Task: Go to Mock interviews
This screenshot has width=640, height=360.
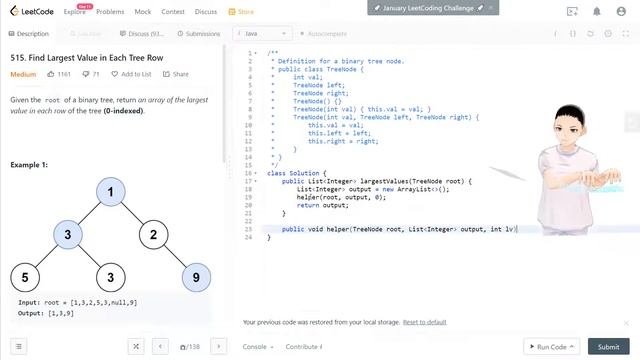Action: tap(143, 12)
